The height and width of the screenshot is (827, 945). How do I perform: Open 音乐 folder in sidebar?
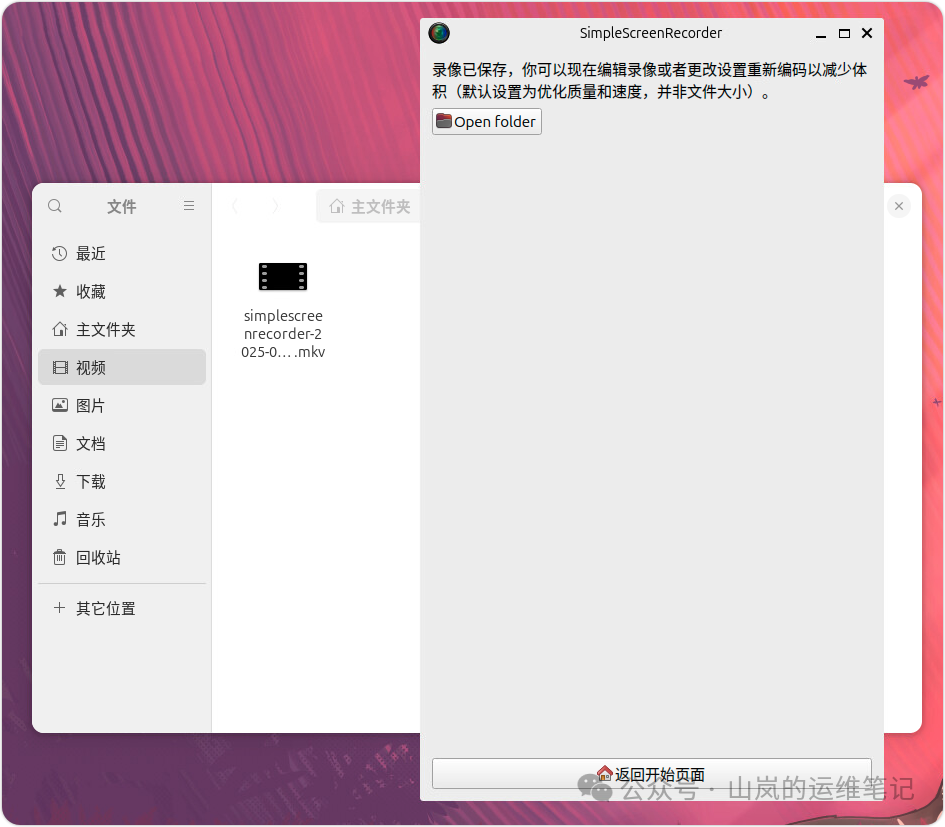coord(122,520)
